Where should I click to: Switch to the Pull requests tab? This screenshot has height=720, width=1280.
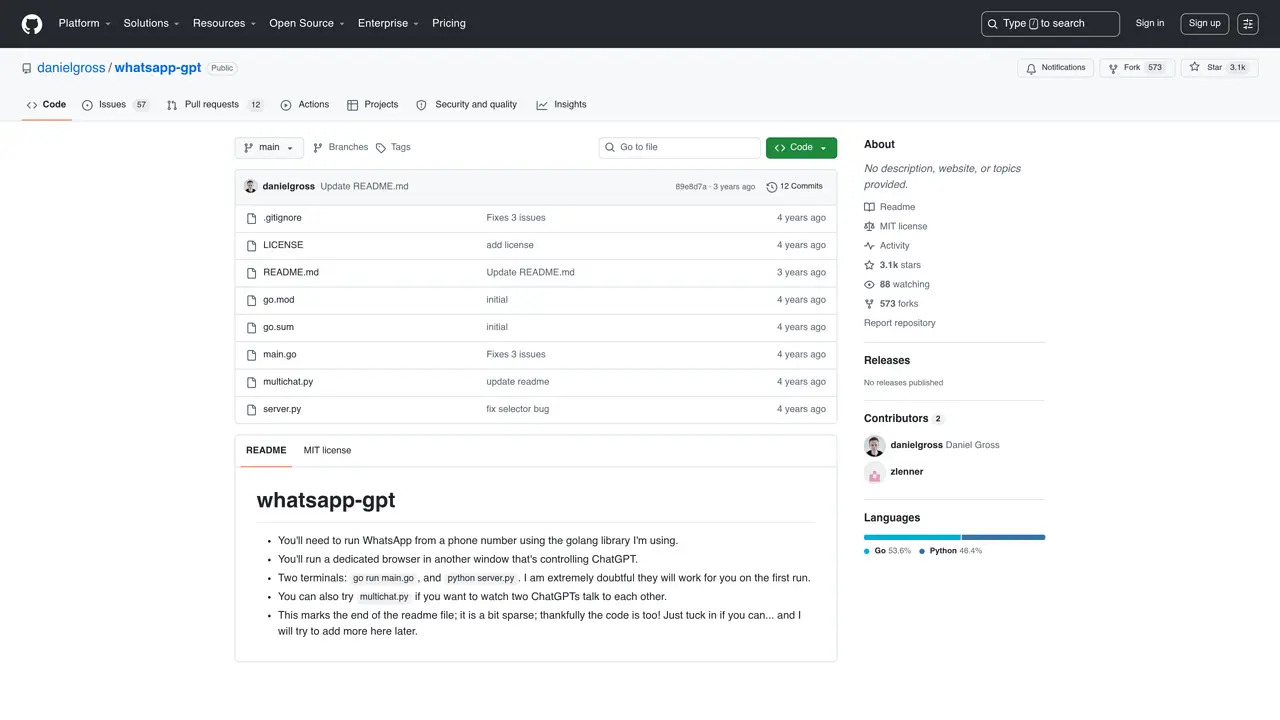pos(215,105)
